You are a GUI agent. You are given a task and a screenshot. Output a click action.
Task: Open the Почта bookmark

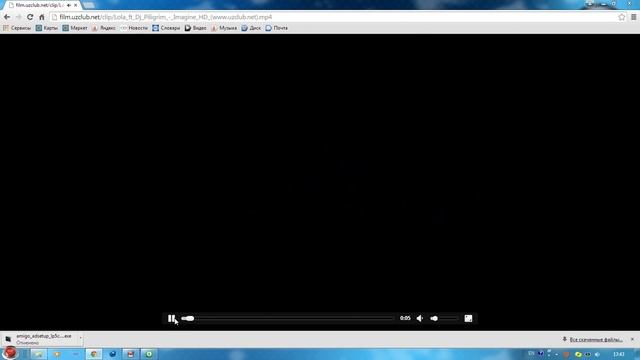pos(277,28)
